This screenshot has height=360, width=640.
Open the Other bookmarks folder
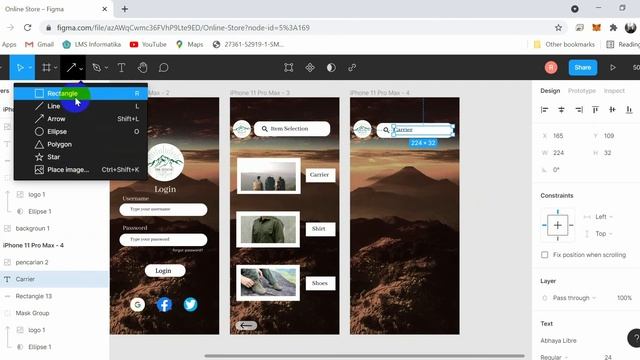564,44
